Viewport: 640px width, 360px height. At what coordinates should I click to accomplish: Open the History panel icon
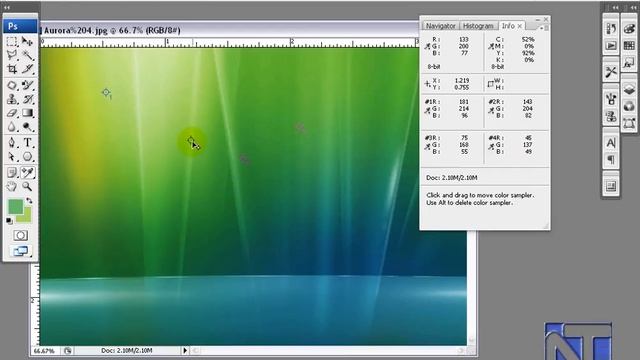point(611,29)
